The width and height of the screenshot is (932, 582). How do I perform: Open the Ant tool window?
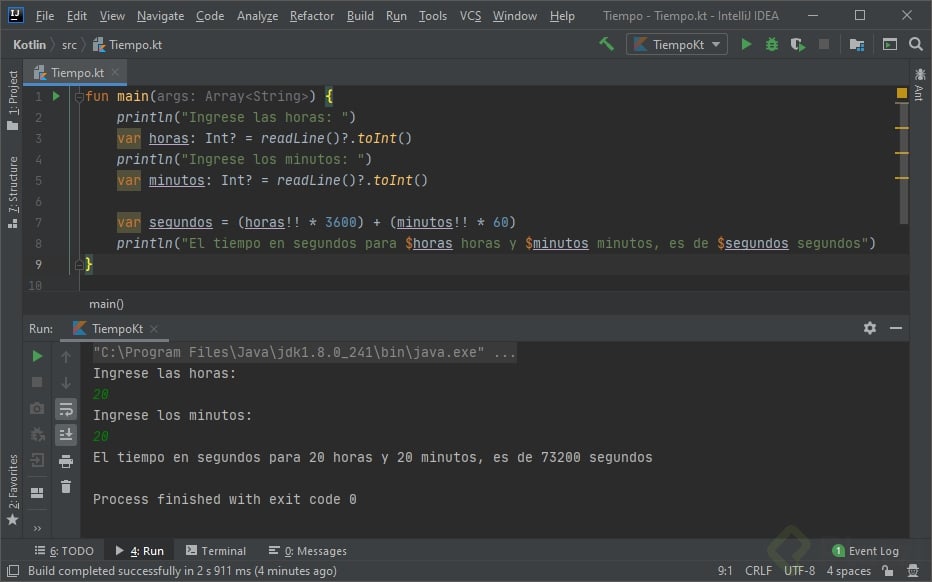(920, 84)
